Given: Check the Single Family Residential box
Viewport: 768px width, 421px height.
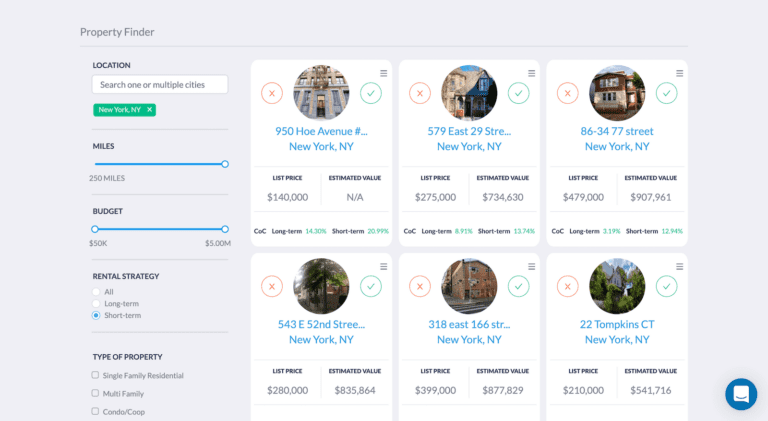Looking at the screenshot, I should point(95,375).
